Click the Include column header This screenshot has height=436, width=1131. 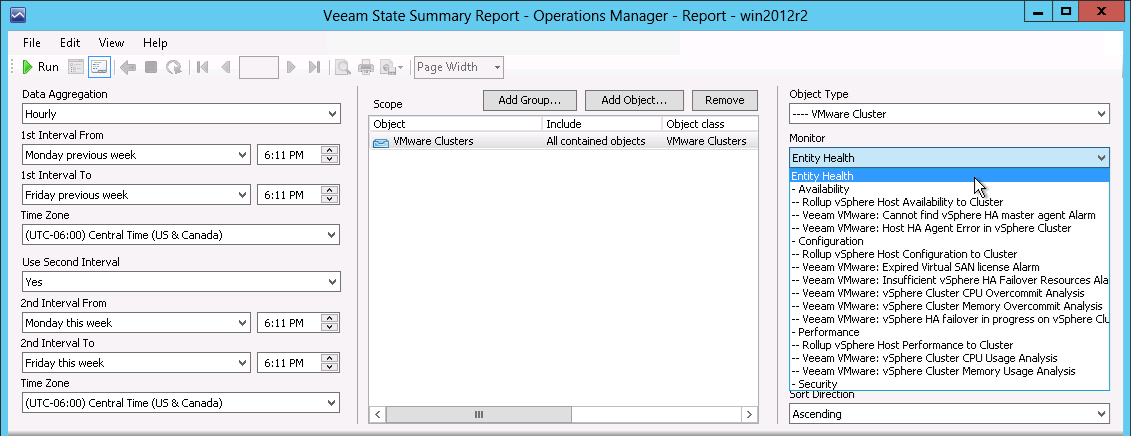602,124
